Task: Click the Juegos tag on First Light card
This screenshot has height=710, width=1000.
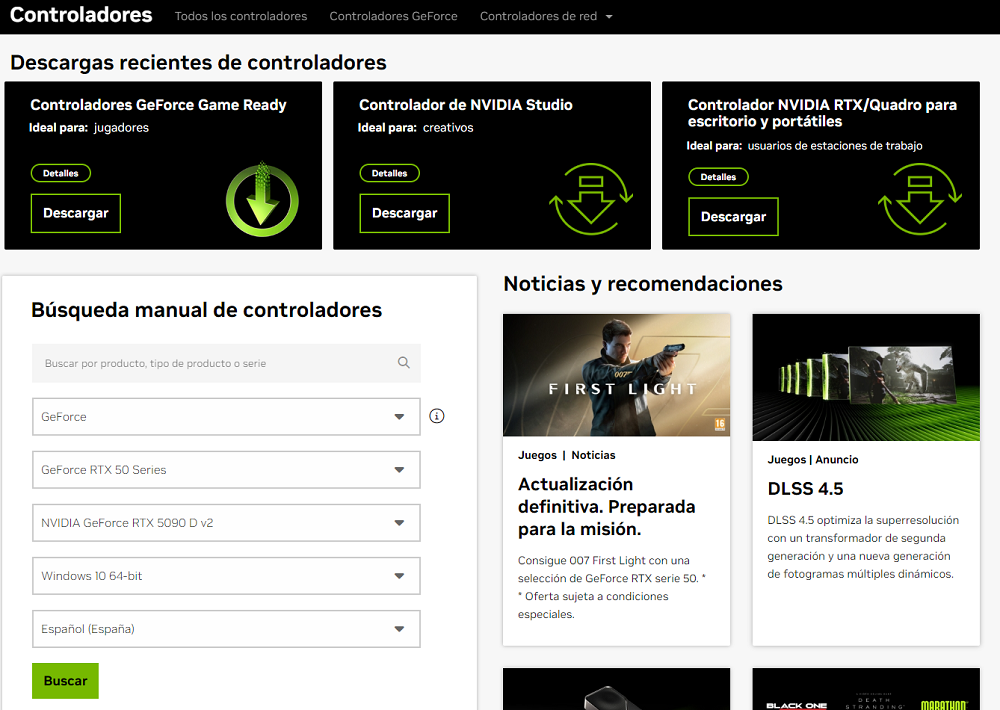Action: pos(537,455)
